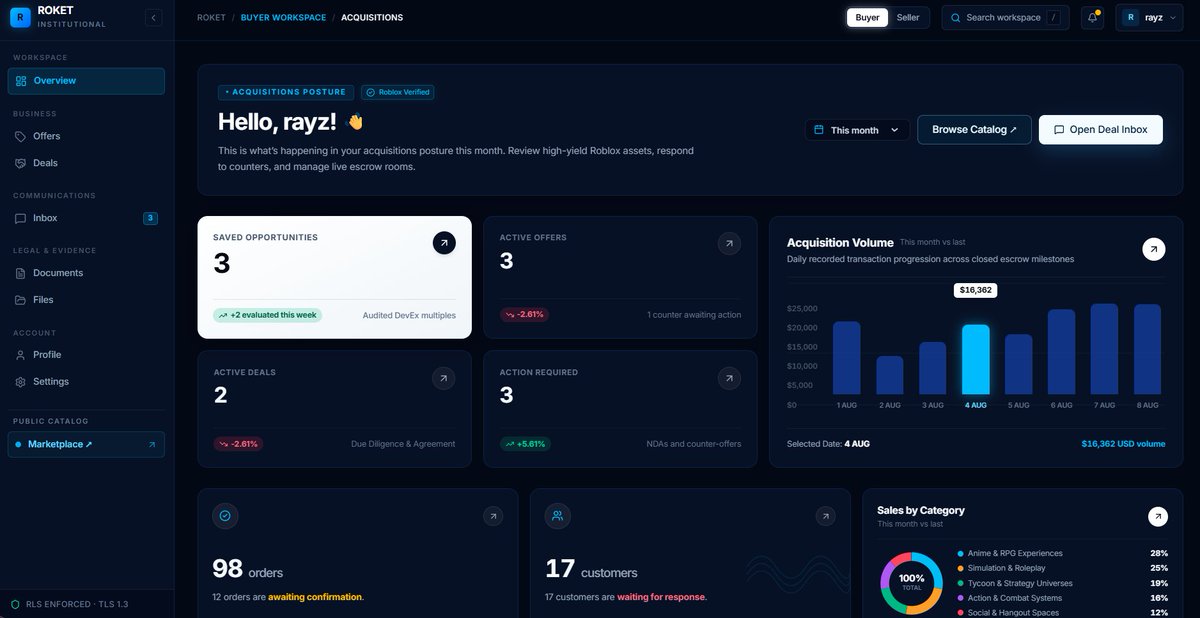The width and height of the screenshot is (1200, 618).
Task: Open the Action Required arrow icon
Action: [730, 378]
